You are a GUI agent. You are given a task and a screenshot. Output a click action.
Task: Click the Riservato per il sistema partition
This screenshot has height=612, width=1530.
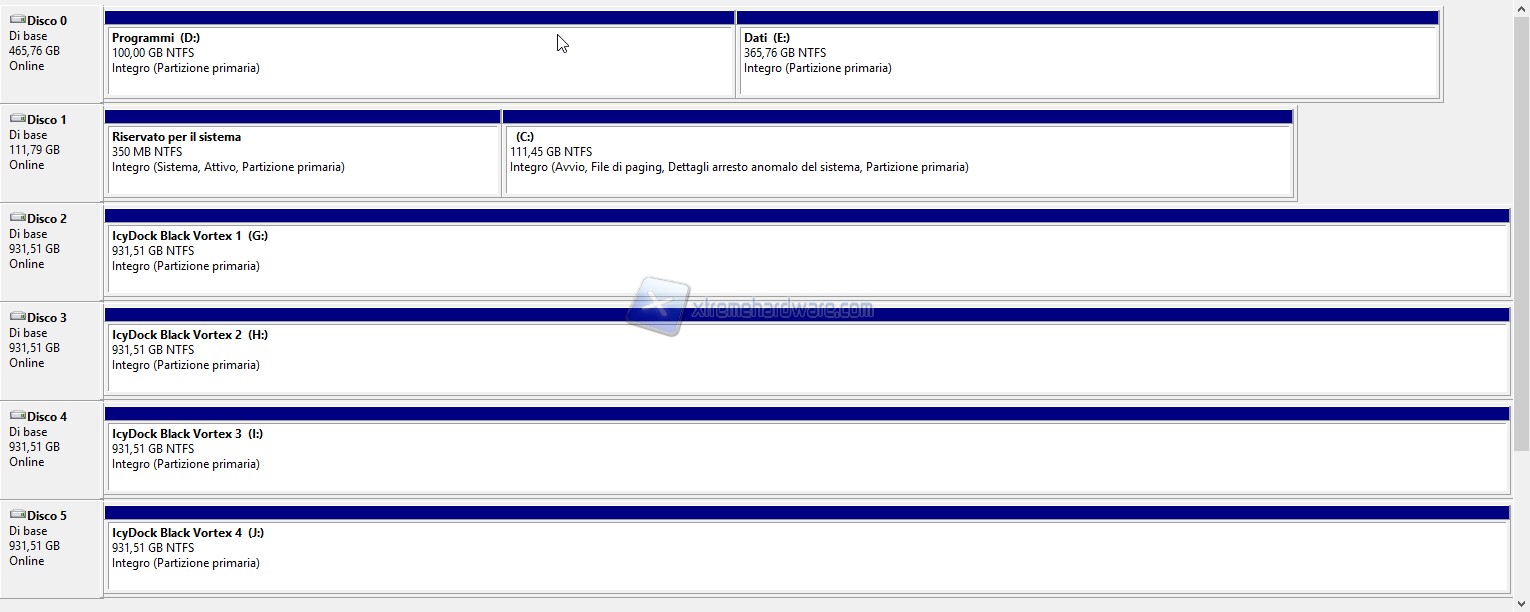[302, 160]
